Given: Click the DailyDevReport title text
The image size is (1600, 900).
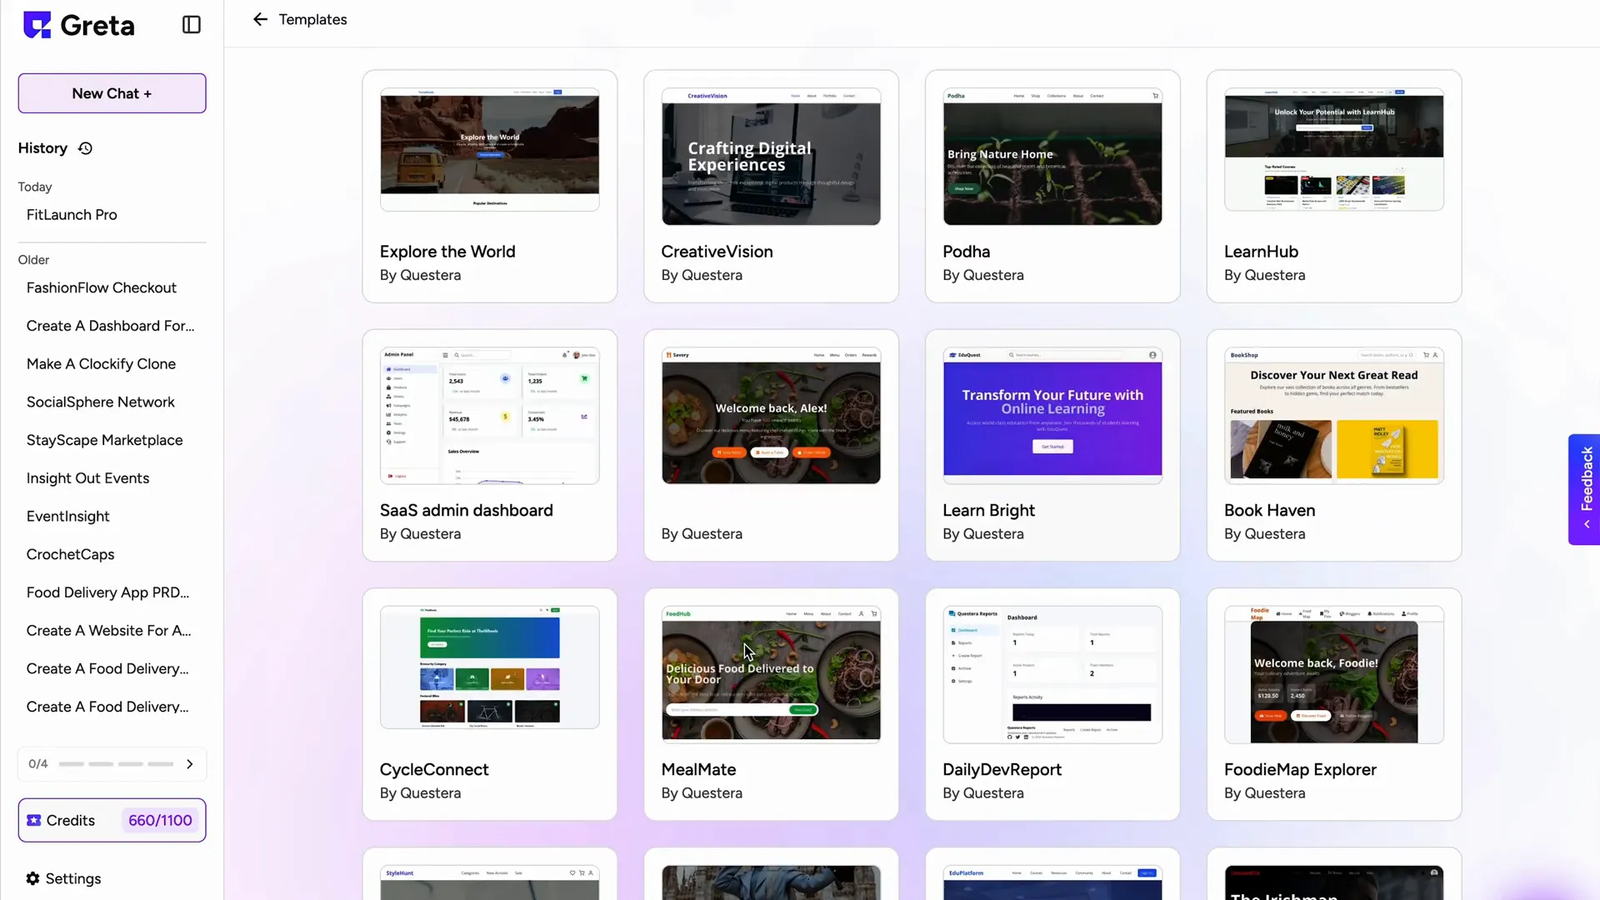Looking at the screenshot, I should click(x=1002, y=770).
